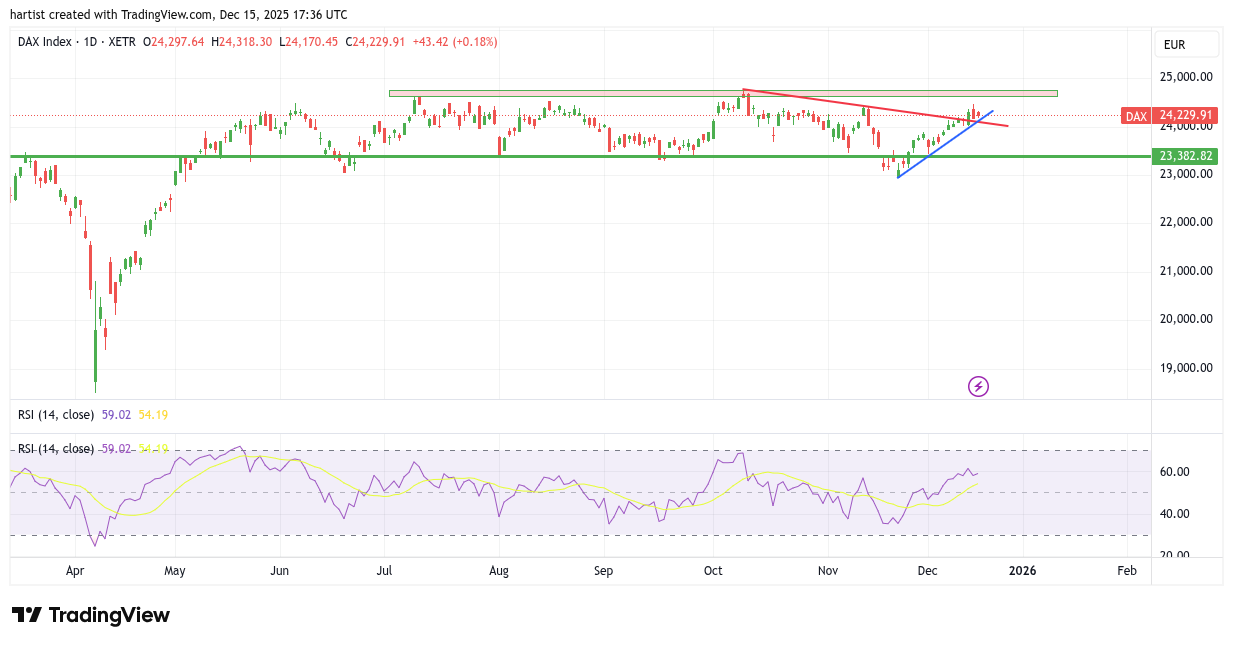Click the Jul label on the time axis

click(384, 571)
